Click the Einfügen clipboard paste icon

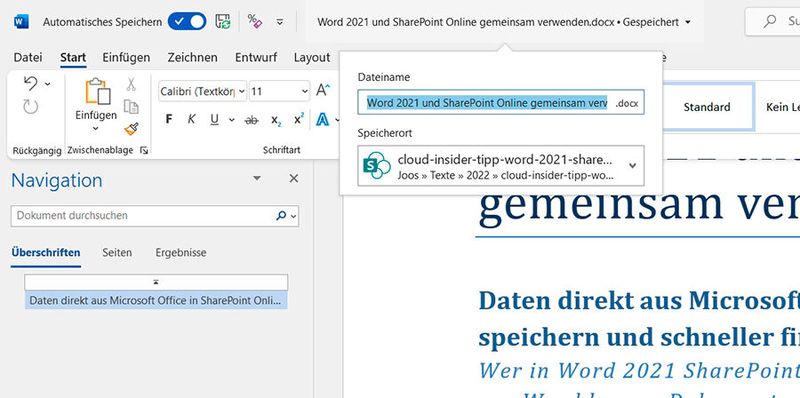pos(97,91)
